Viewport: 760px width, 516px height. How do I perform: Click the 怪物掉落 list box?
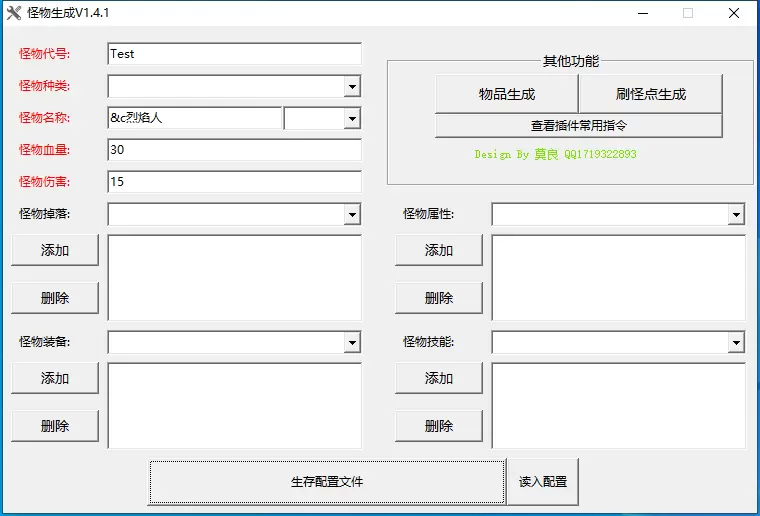point(235,278)
